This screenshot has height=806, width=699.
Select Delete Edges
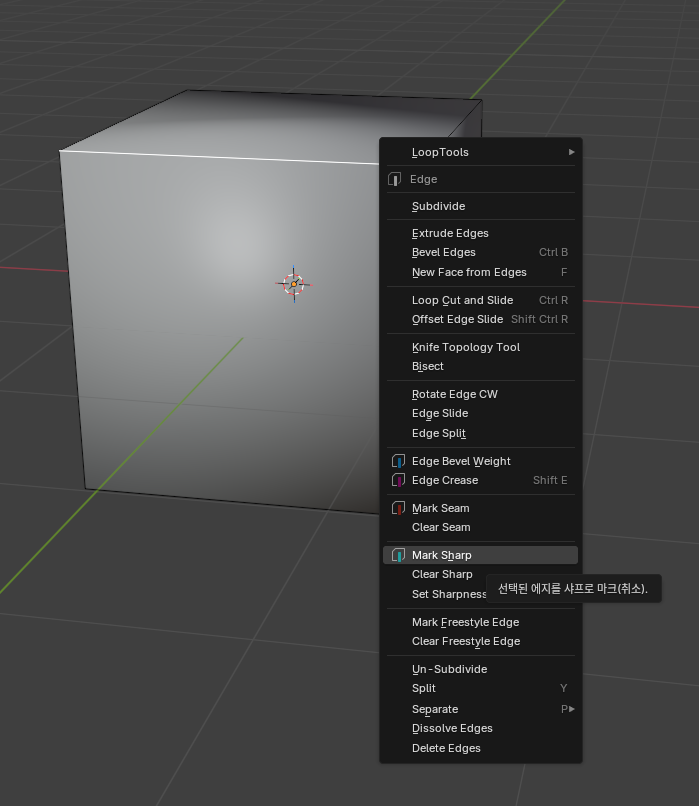(x=446, y=748)
